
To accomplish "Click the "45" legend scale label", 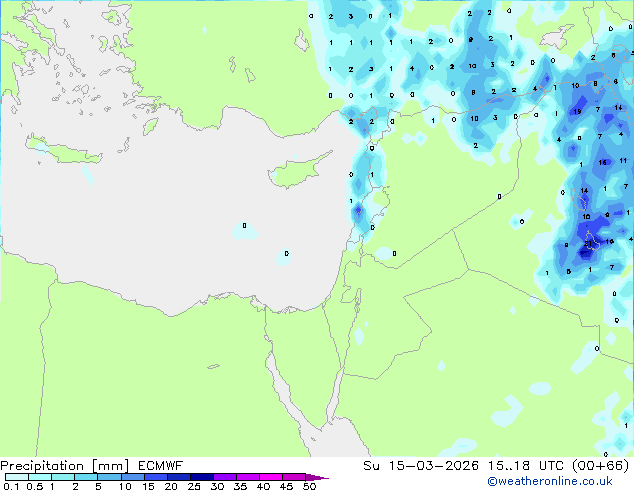I will pyautogui.click(x=286, y=486).
